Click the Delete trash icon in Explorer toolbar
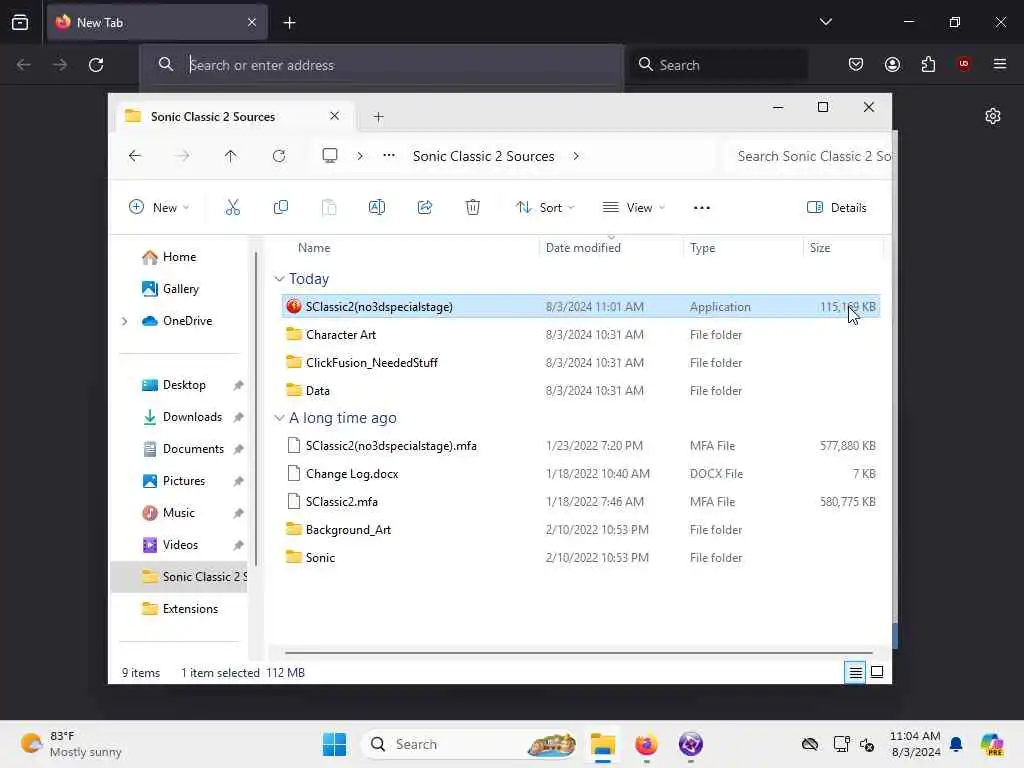Viewport: 1024px width, 768px height. 472,208
